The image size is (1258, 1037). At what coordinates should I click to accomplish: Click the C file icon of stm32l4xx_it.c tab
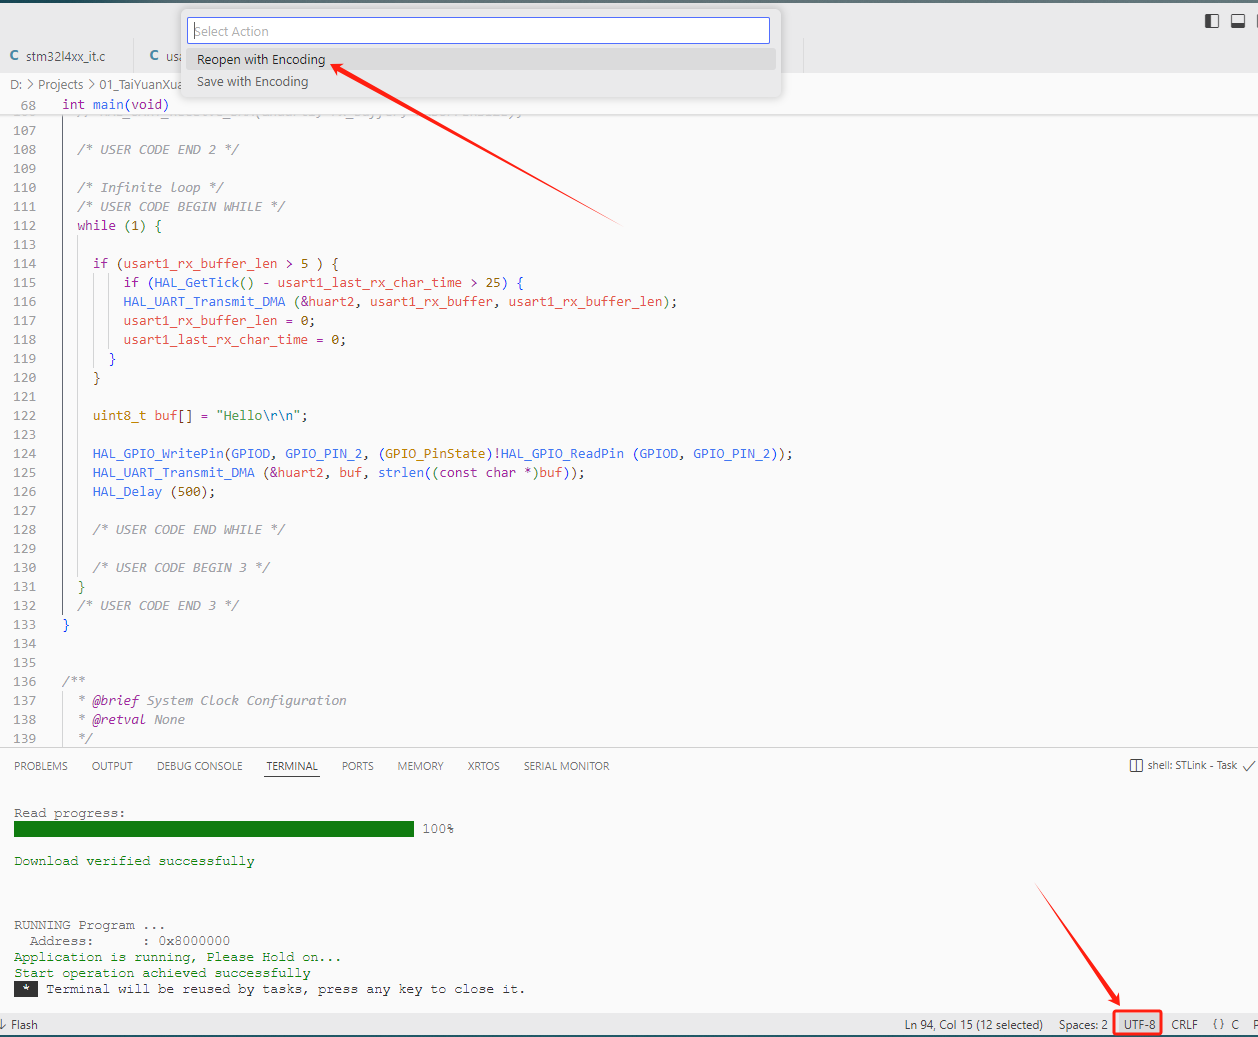click(x=14, y=56)
